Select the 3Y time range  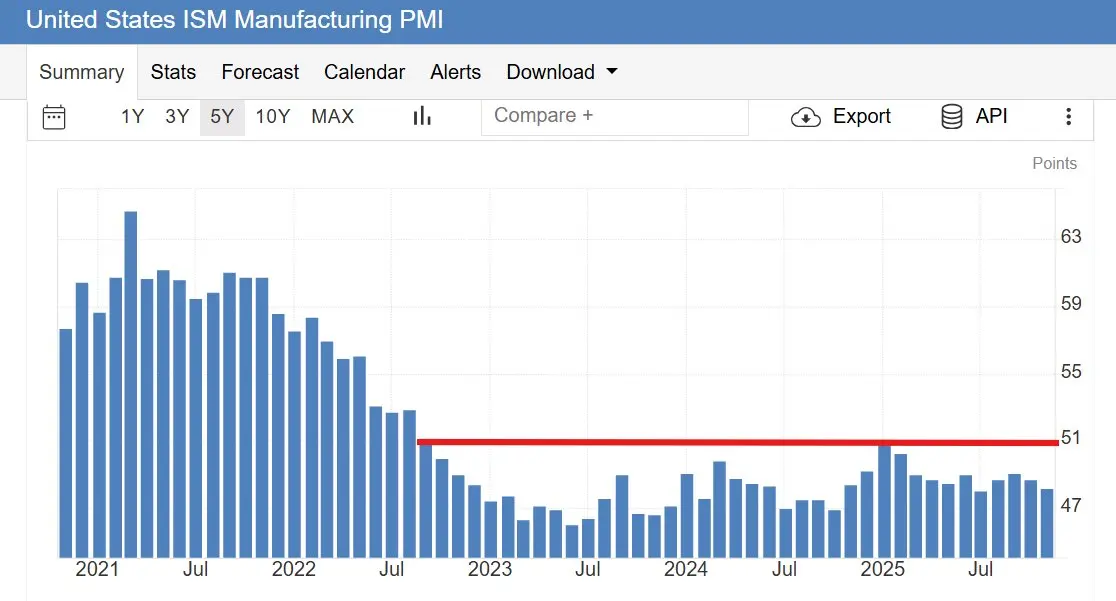tap(177, 116)
